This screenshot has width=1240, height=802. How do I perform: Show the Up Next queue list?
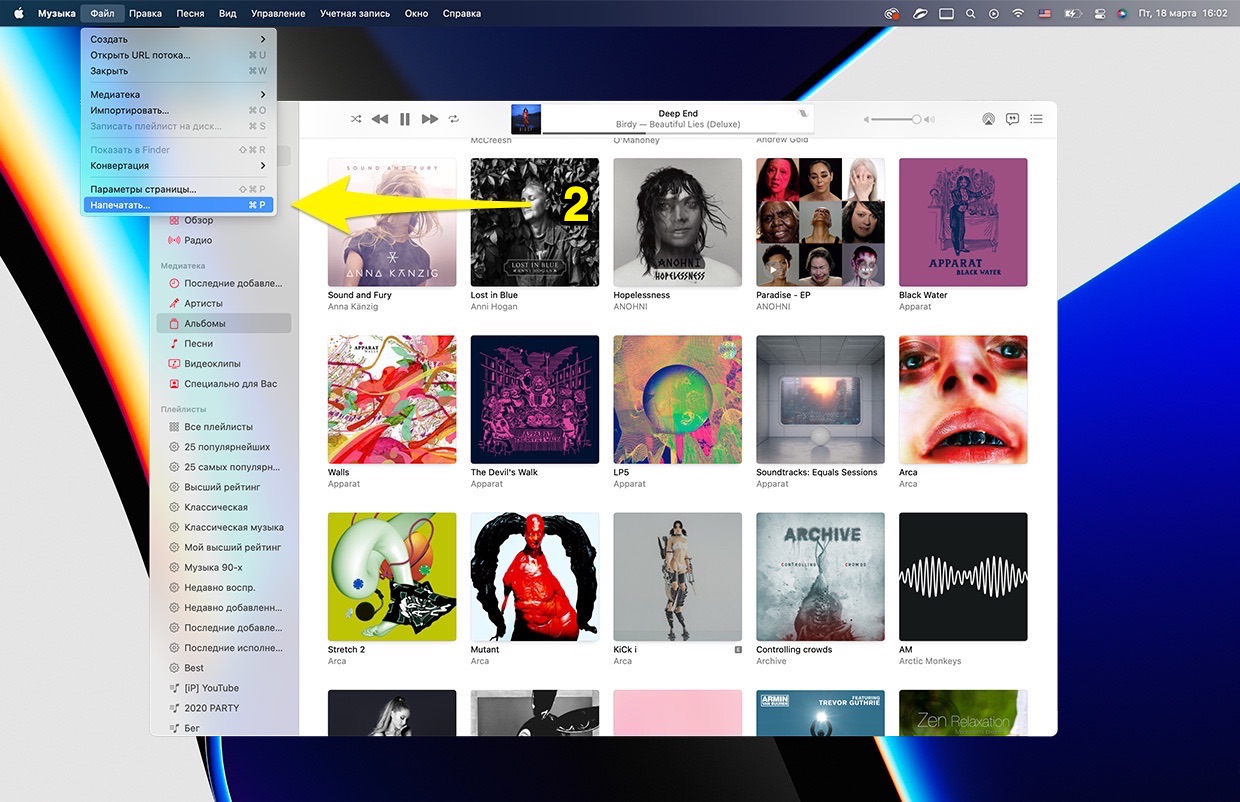(1037, 119)
